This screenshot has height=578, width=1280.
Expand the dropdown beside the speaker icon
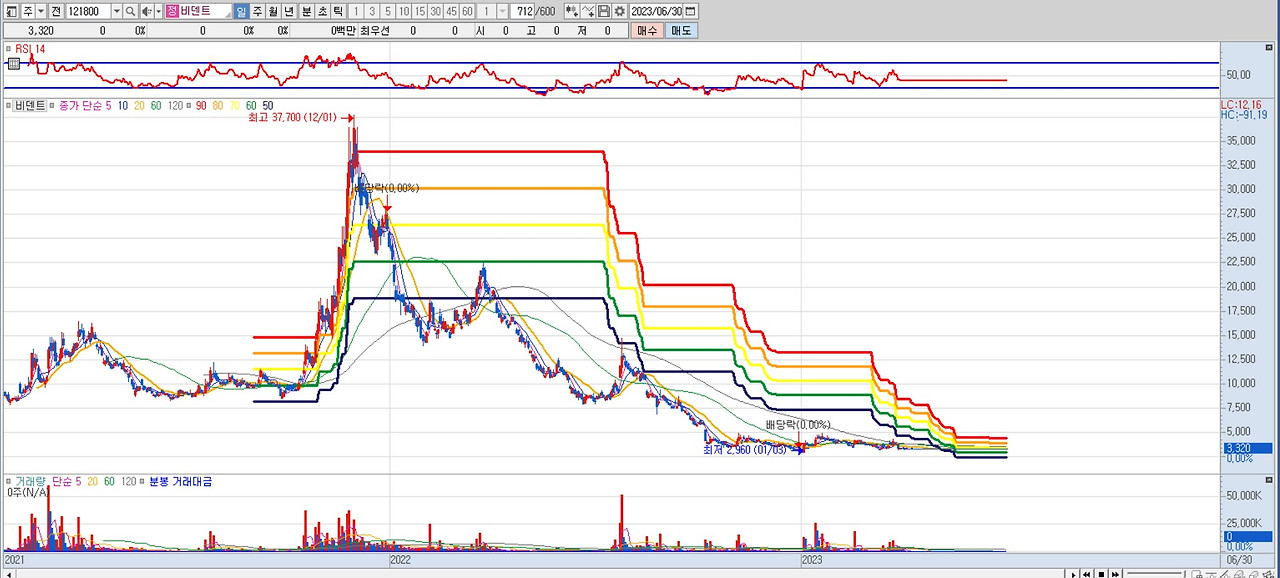click(159, 11)
